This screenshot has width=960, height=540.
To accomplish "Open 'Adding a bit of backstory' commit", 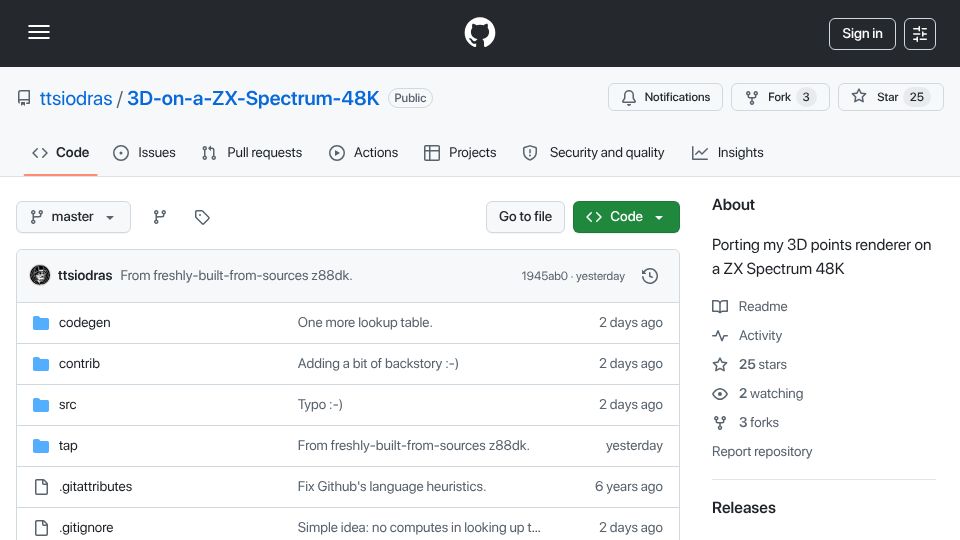I will pos(378,364).
